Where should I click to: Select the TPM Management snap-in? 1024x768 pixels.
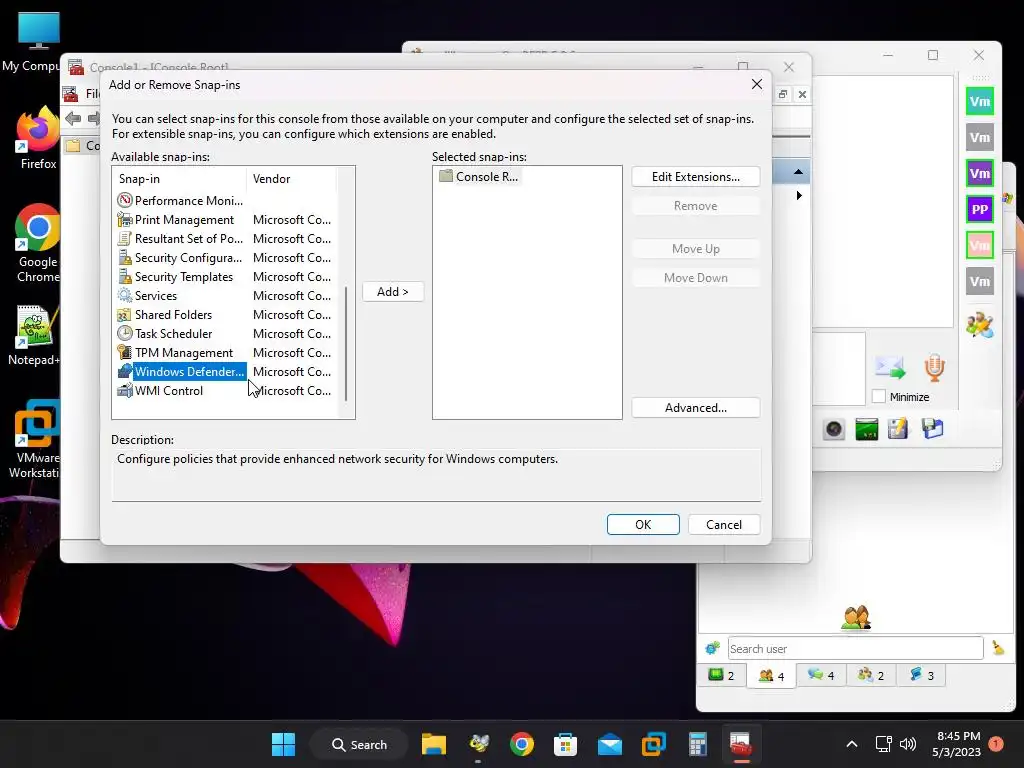(225, 352)
